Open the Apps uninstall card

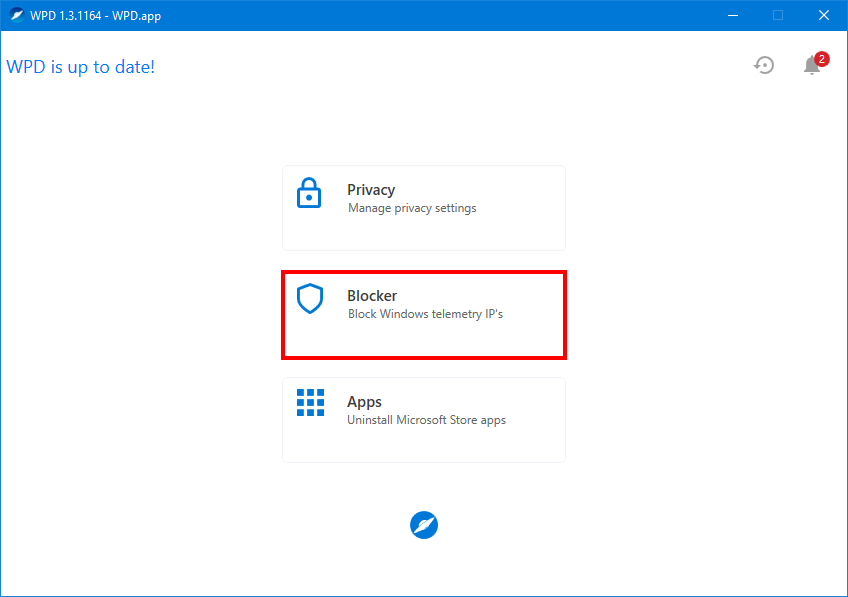423,420
